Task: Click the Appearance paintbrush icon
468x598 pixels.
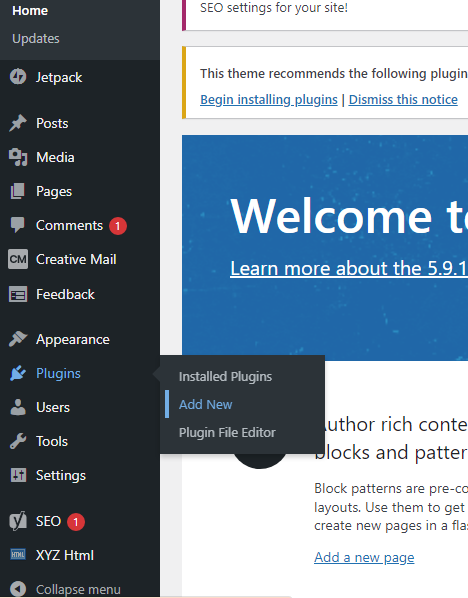Action: [18, 339]
